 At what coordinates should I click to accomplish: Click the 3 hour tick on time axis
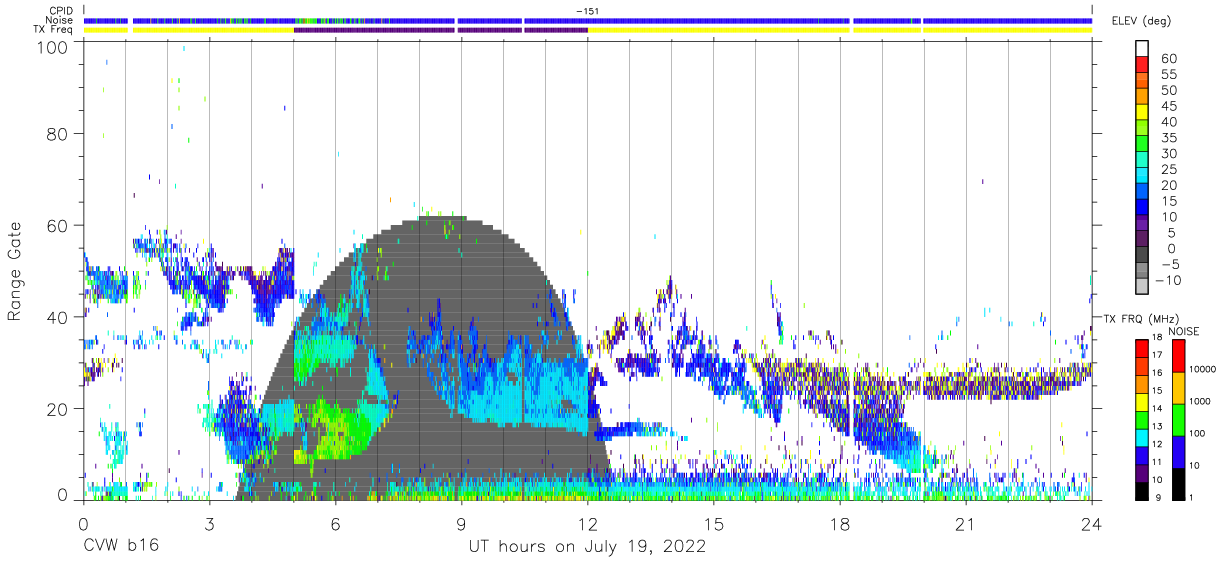point(209,523)
